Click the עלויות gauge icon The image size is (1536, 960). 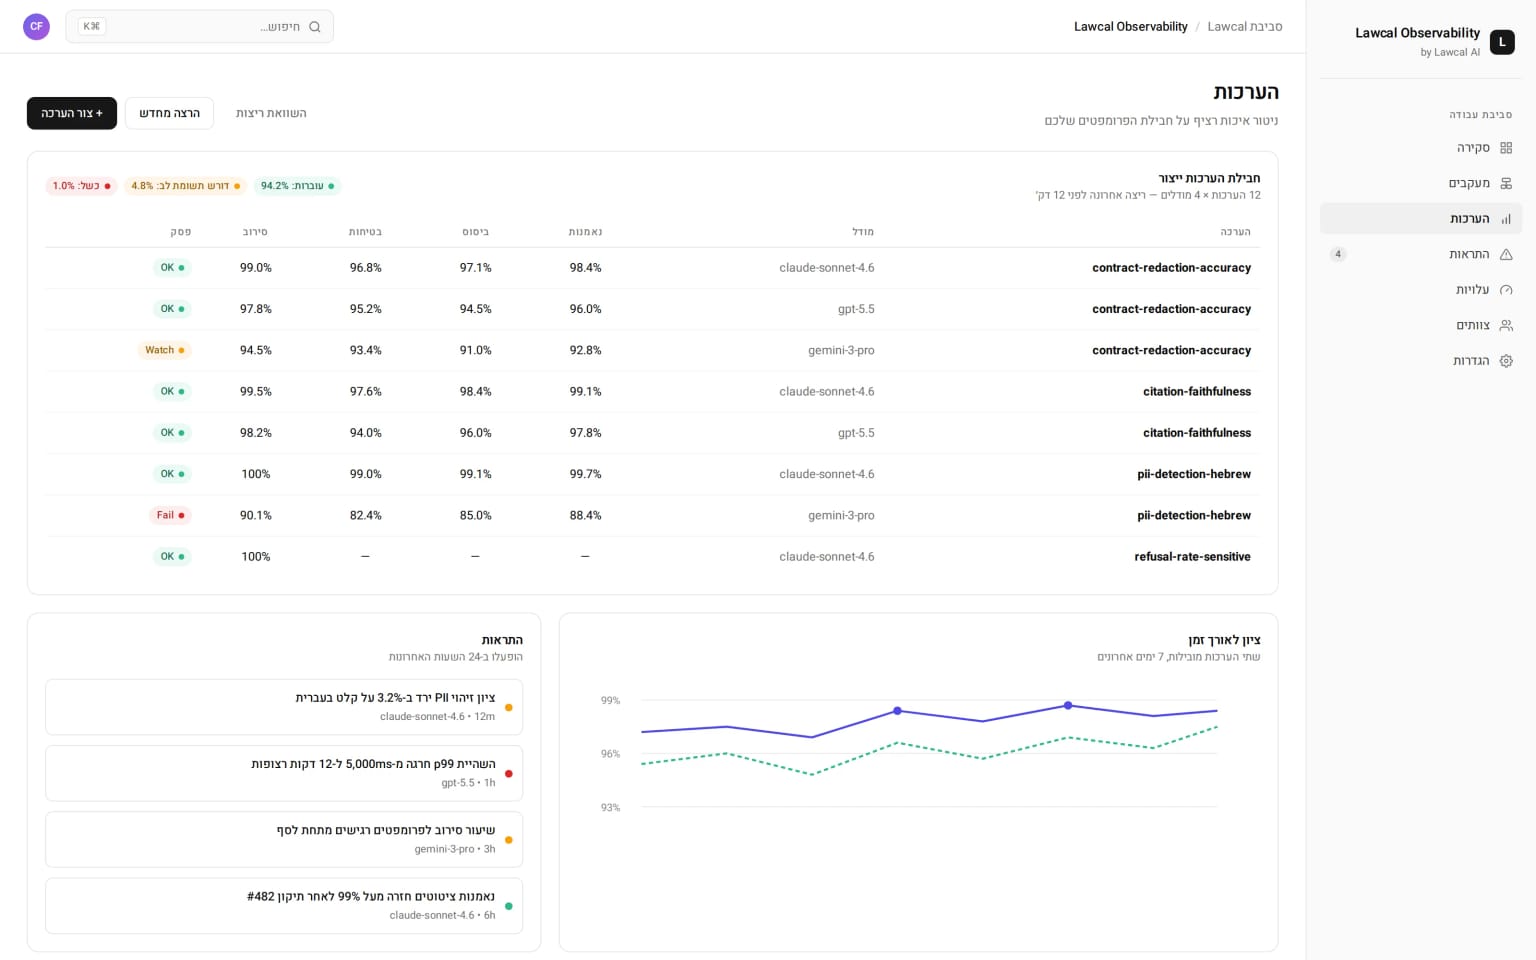[1506, 290]
